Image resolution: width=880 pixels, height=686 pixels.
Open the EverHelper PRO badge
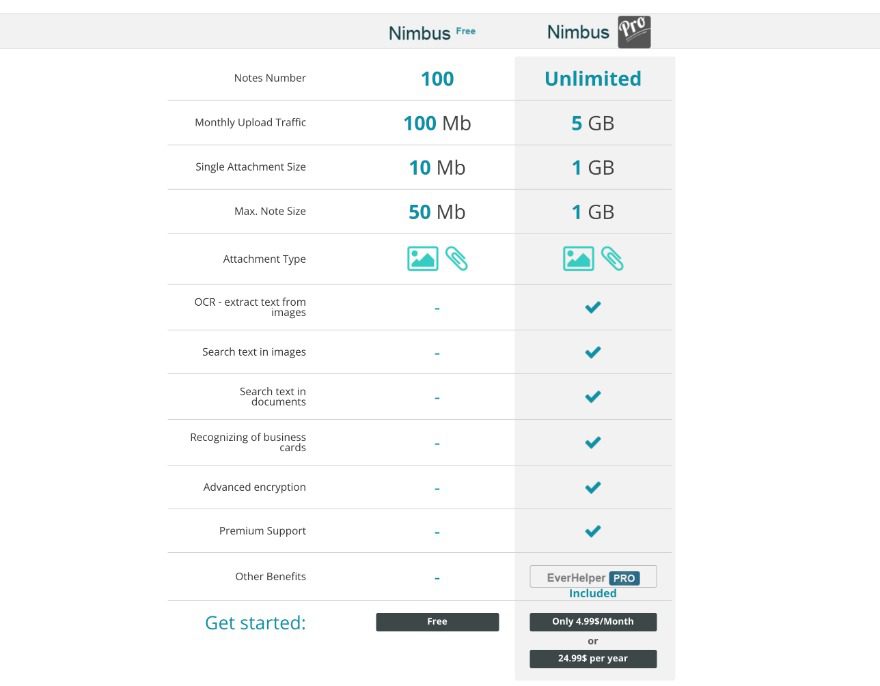(x=593, y=577)
